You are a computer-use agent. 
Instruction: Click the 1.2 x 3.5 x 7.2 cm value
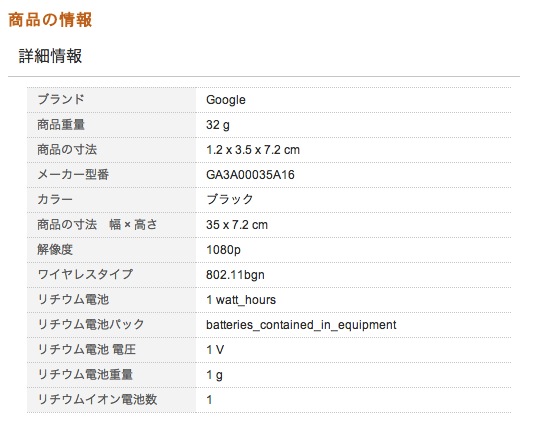point(253,150)
